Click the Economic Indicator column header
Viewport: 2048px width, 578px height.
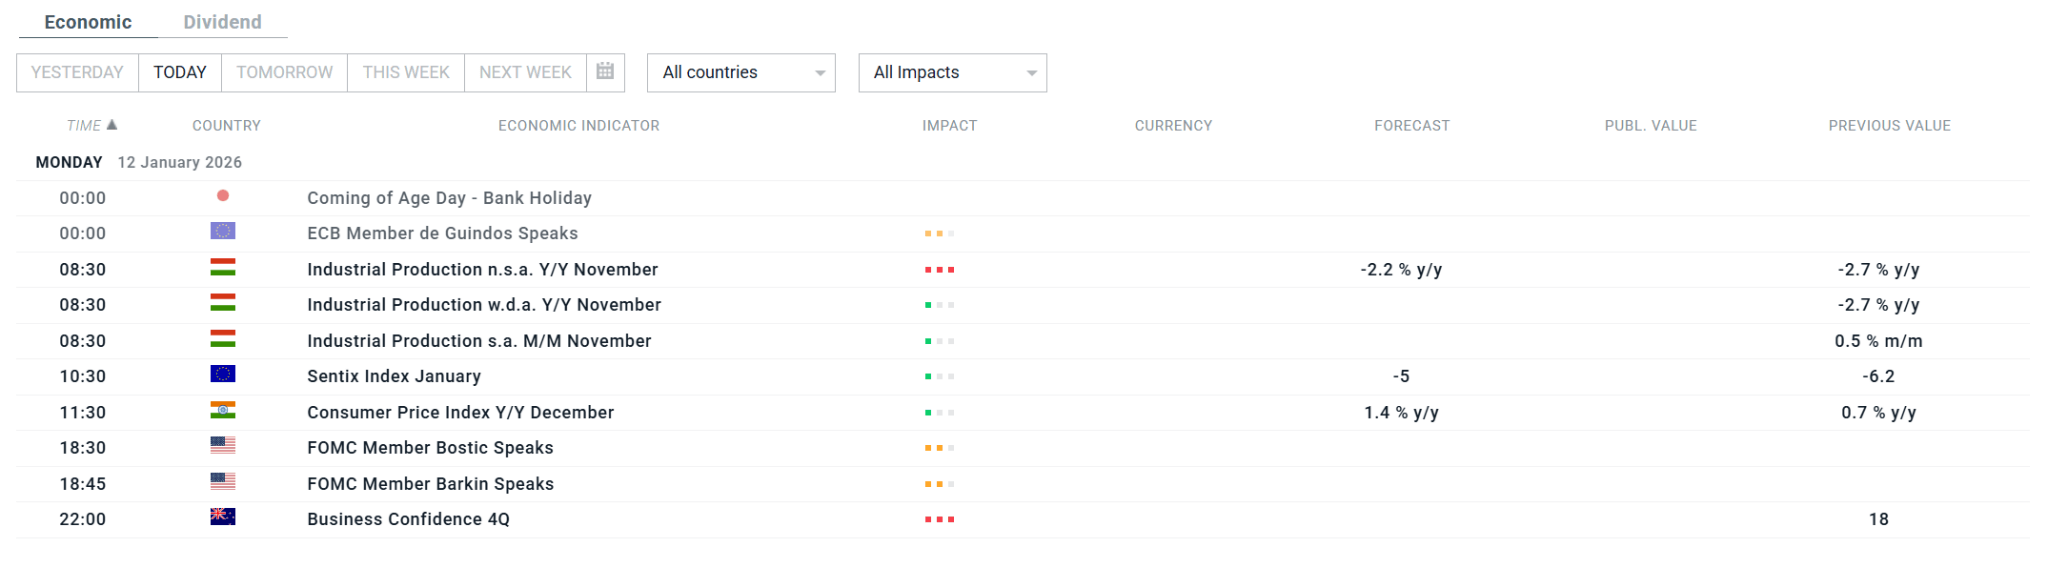click(579, 126)
